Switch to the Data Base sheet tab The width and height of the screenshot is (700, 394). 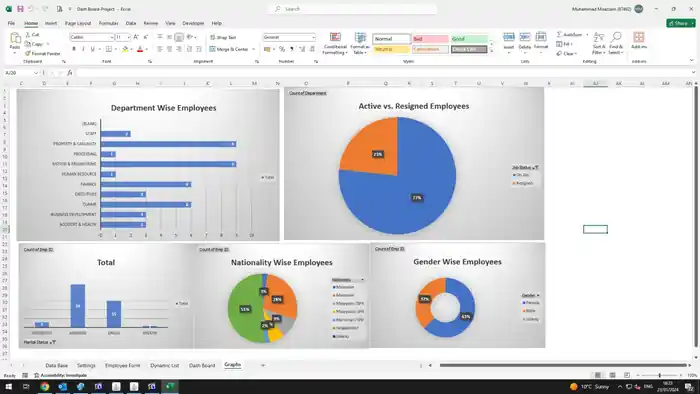(x=56, y=365)
